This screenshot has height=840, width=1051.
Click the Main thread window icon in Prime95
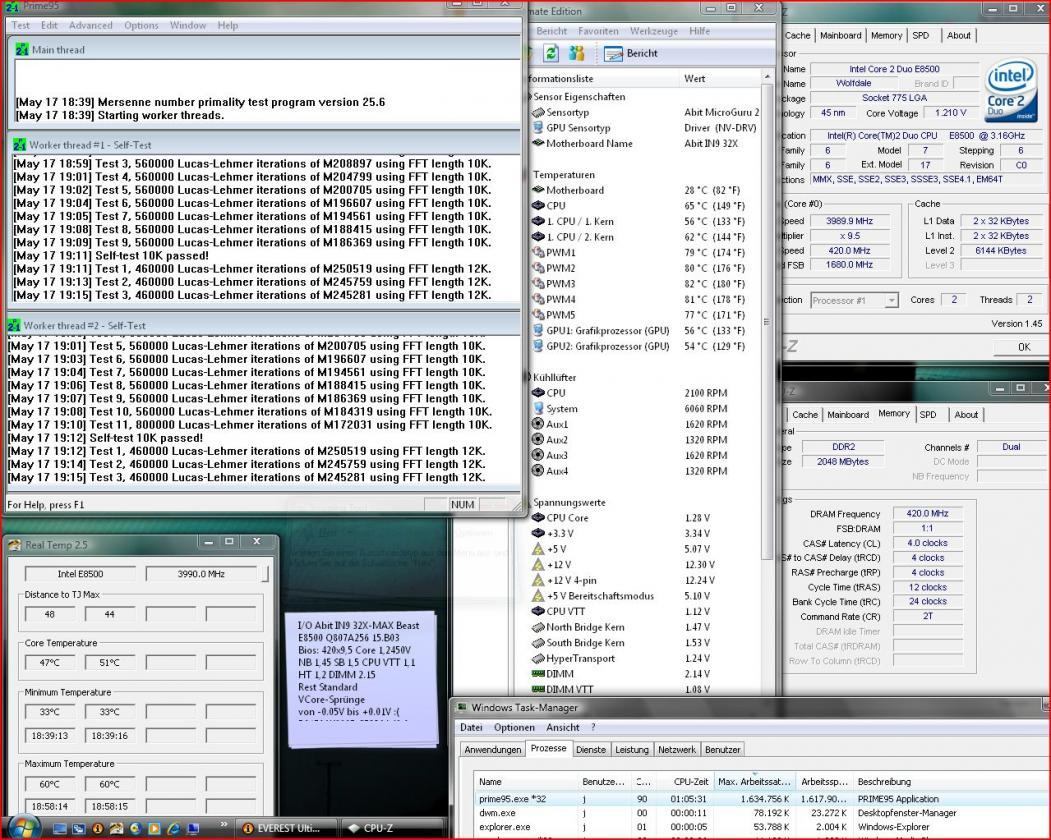(21, 50)
